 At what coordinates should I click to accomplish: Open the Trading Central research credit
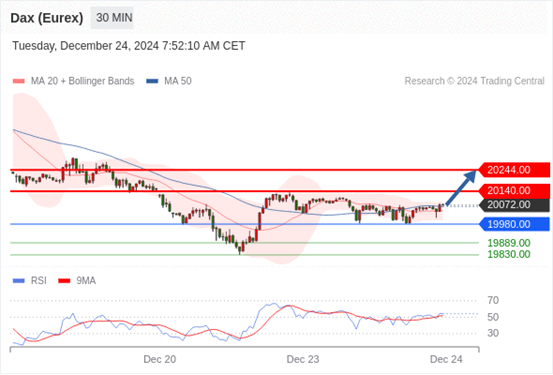474,81
